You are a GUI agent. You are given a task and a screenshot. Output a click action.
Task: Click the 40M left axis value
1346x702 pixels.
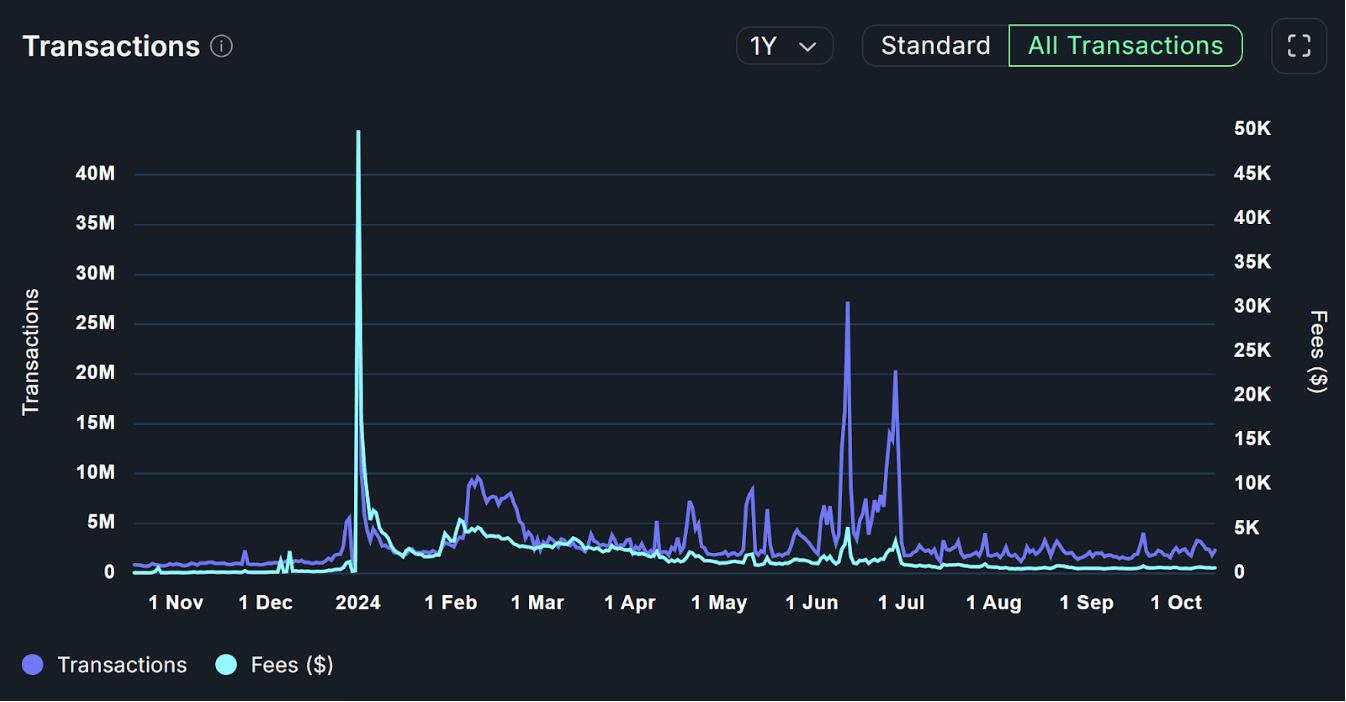[x=96, y=174]
